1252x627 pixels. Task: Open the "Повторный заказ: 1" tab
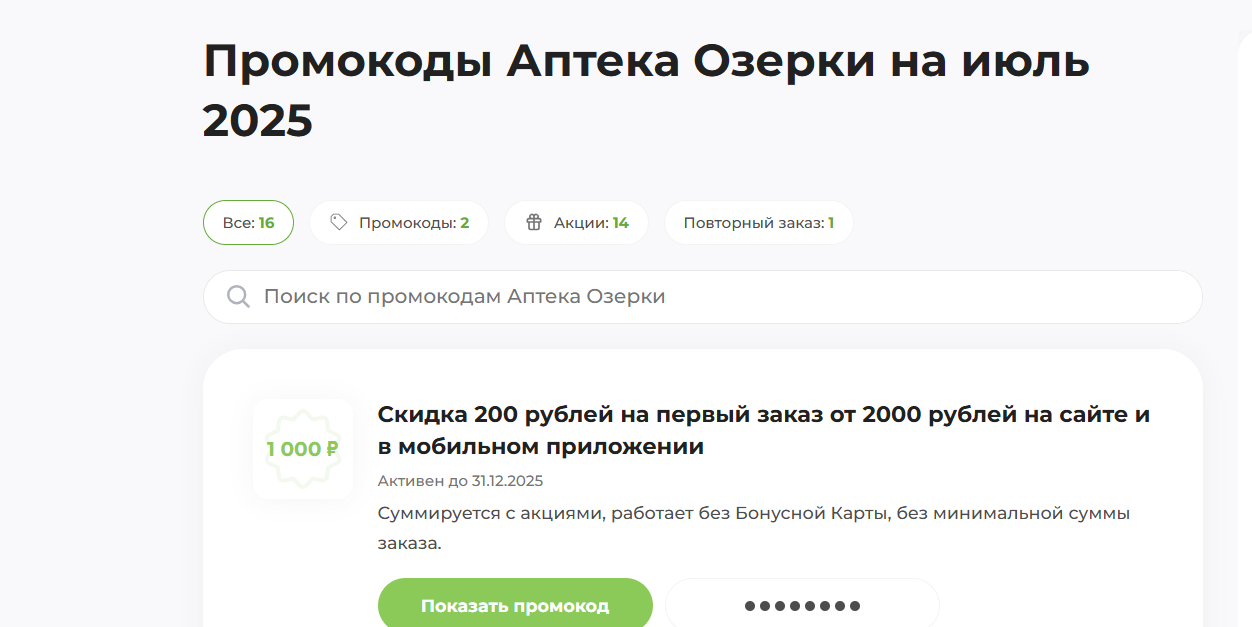point(759,223)
